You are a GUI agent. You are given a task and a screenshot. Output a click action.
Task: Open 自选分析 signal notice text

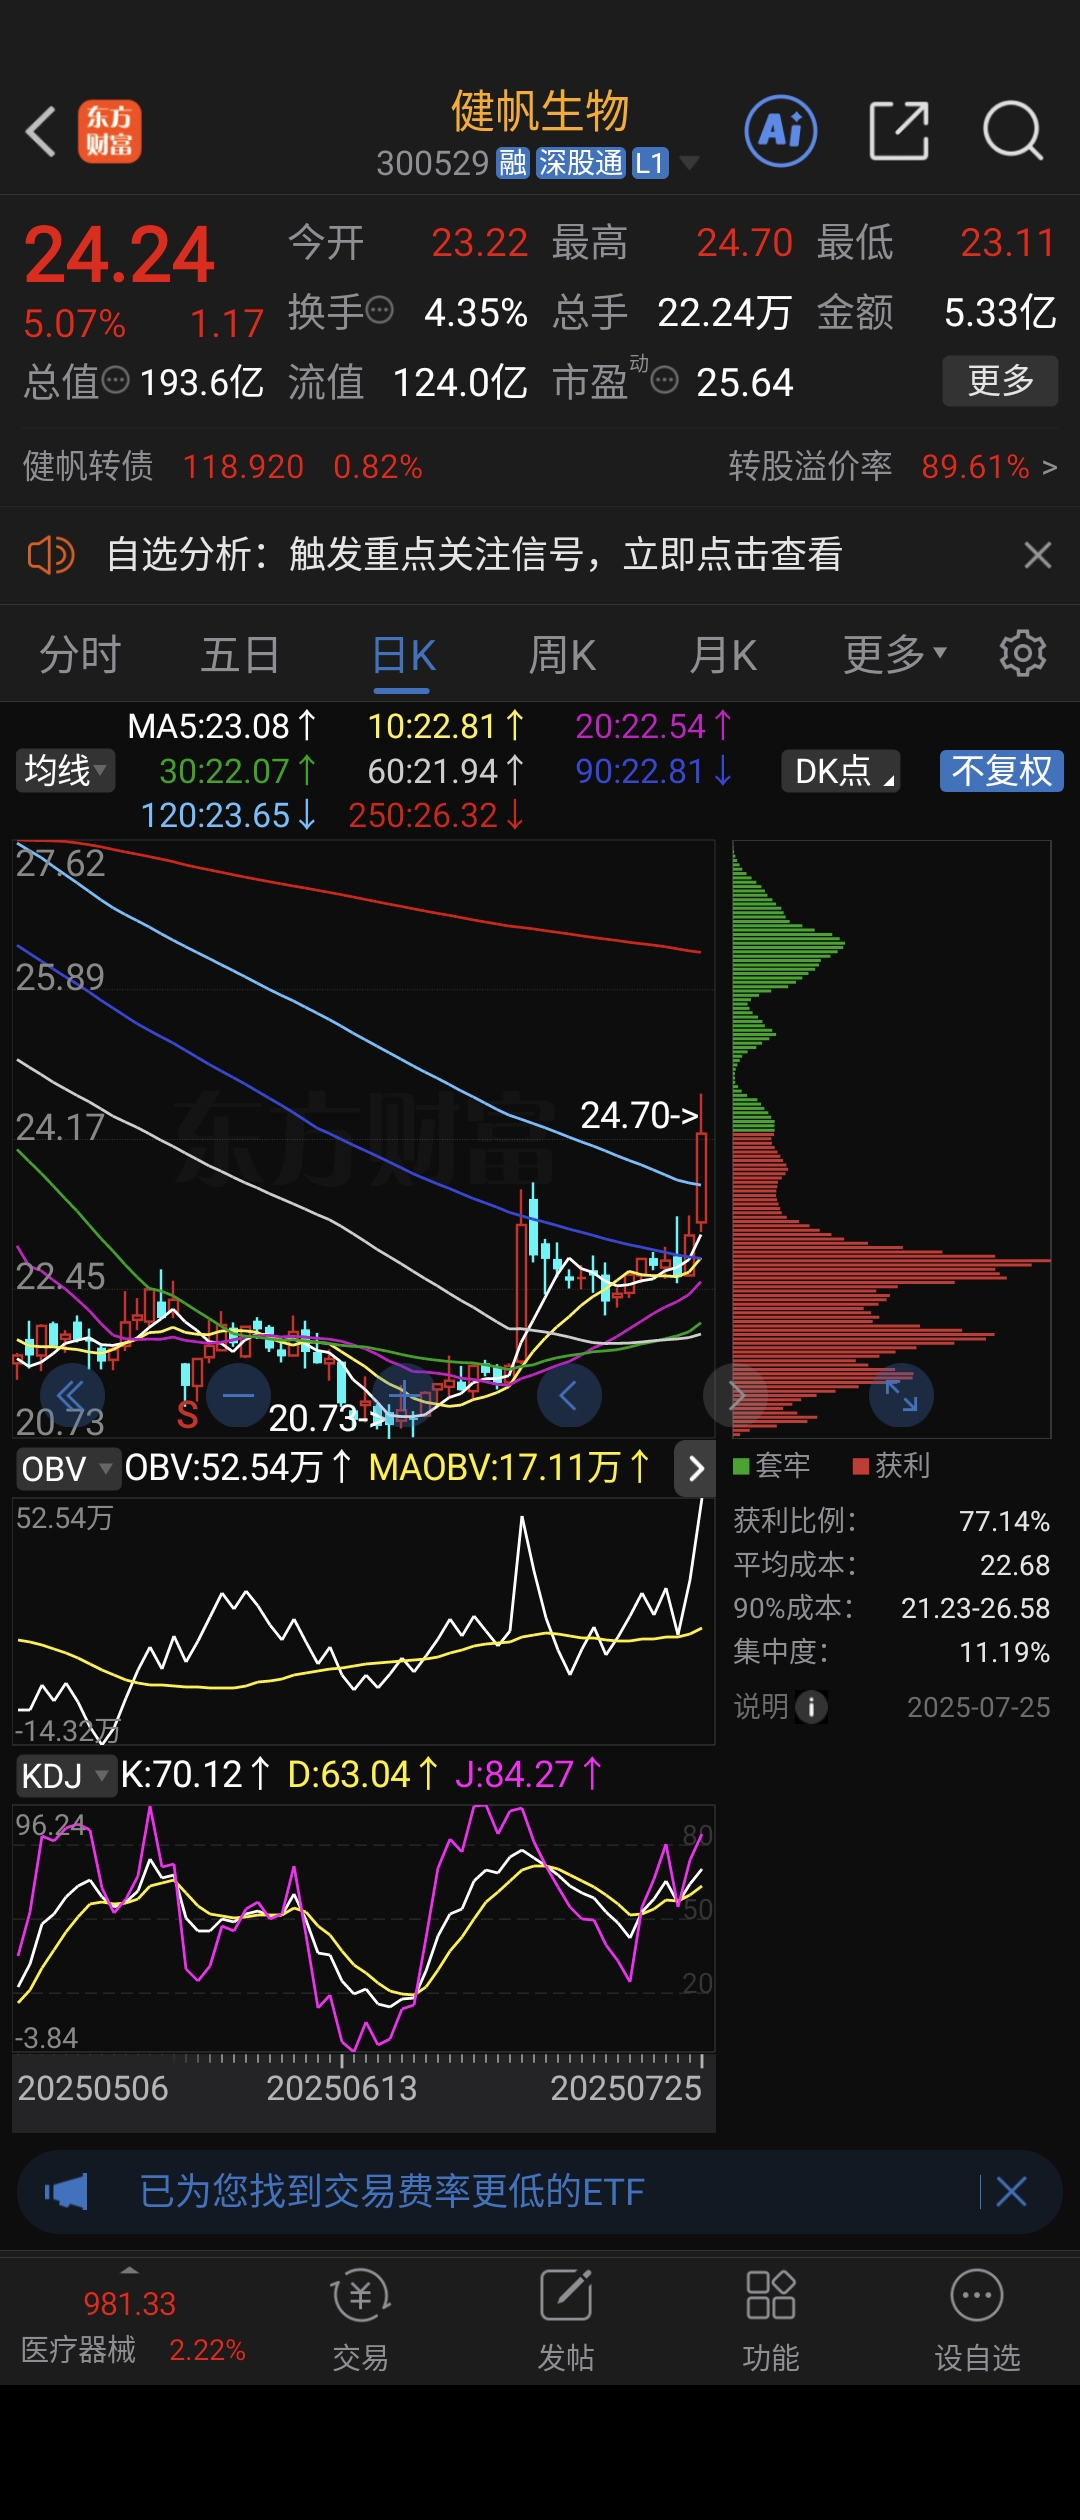474,554
